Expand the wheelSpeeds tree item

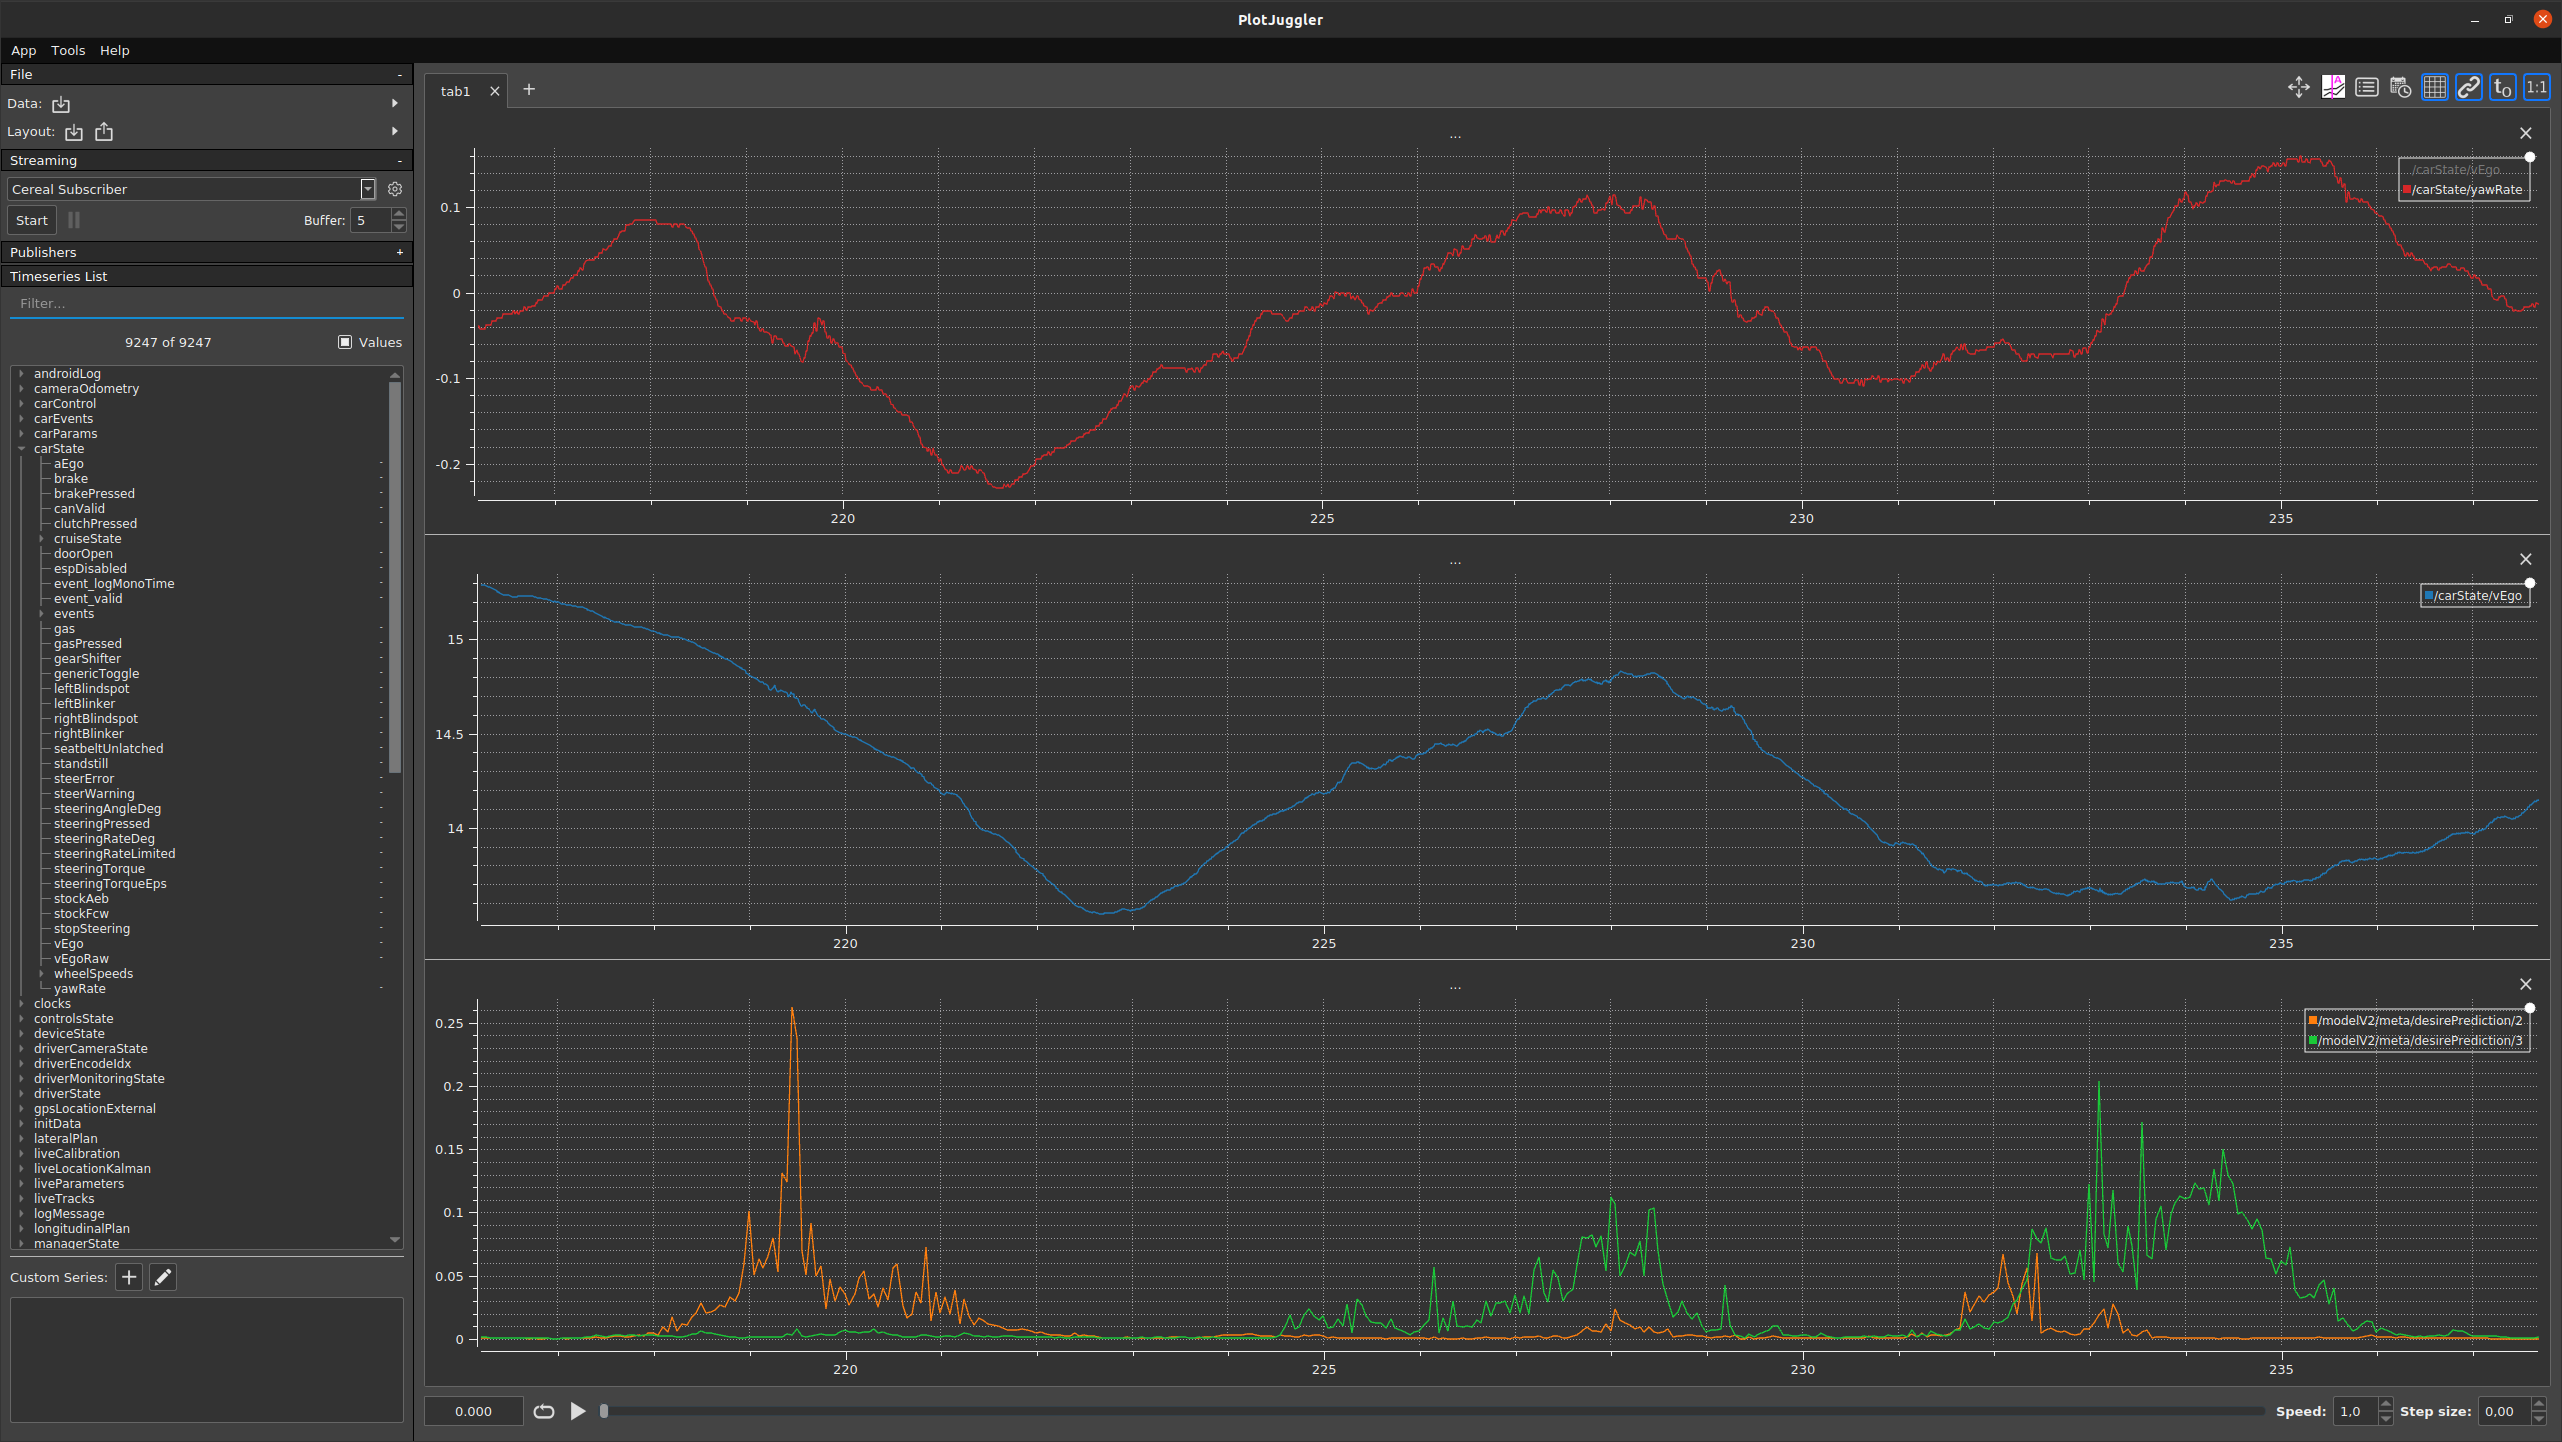click(44, 973)
